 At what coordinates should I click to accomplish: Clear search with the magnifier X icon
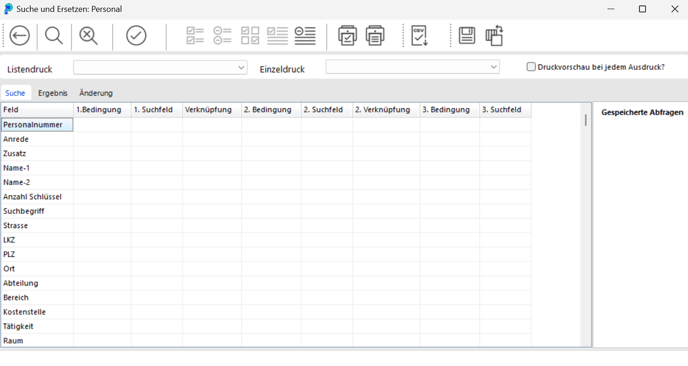click(88, 36)
